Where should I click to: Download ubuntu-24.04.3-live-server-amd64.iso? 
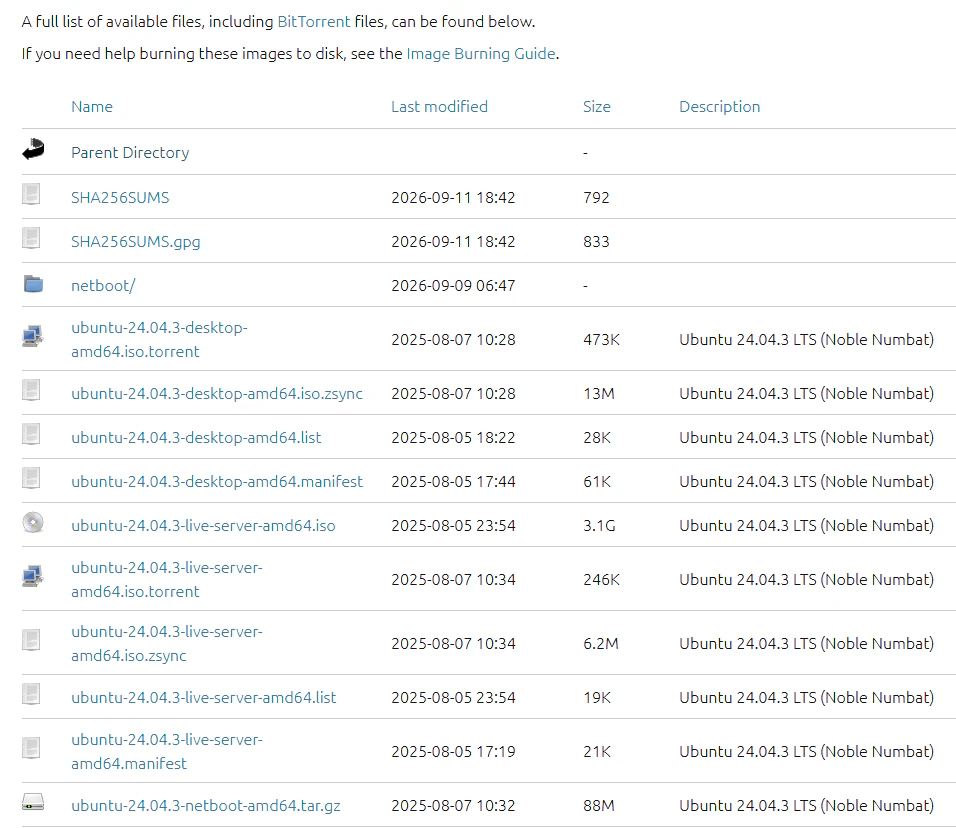[x=203, y=526]
